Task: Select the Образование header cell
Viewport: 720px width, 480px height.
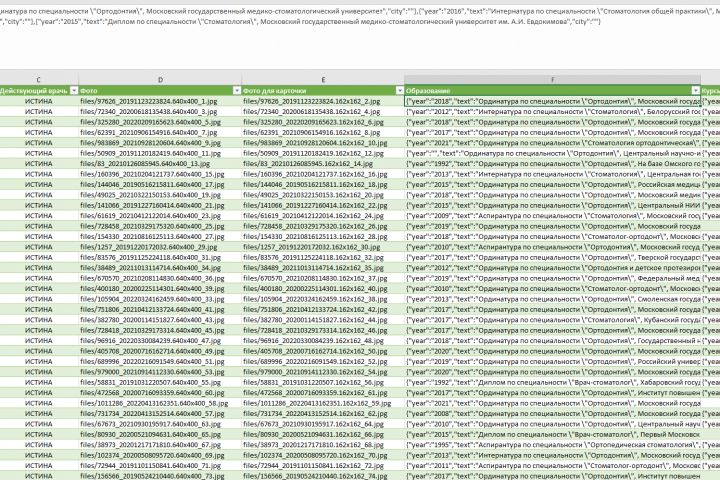Action: (x=552, y=91)
